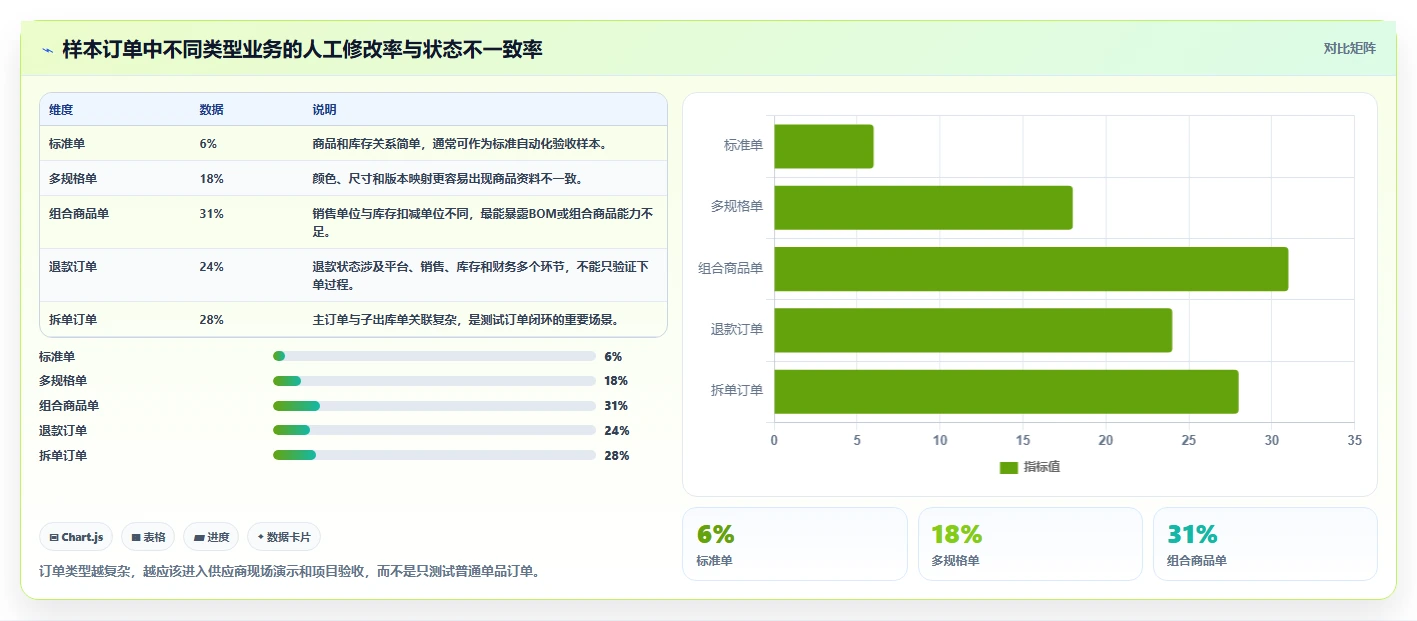Click the 组合商品单 progress bar

coord(434,406)
